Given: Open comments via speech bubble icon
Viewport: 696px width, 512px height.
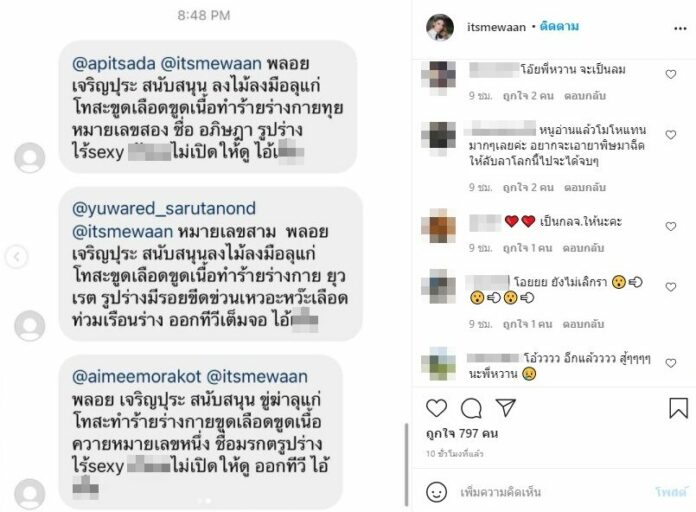Looking at the screenshot, I should point(471,408).
